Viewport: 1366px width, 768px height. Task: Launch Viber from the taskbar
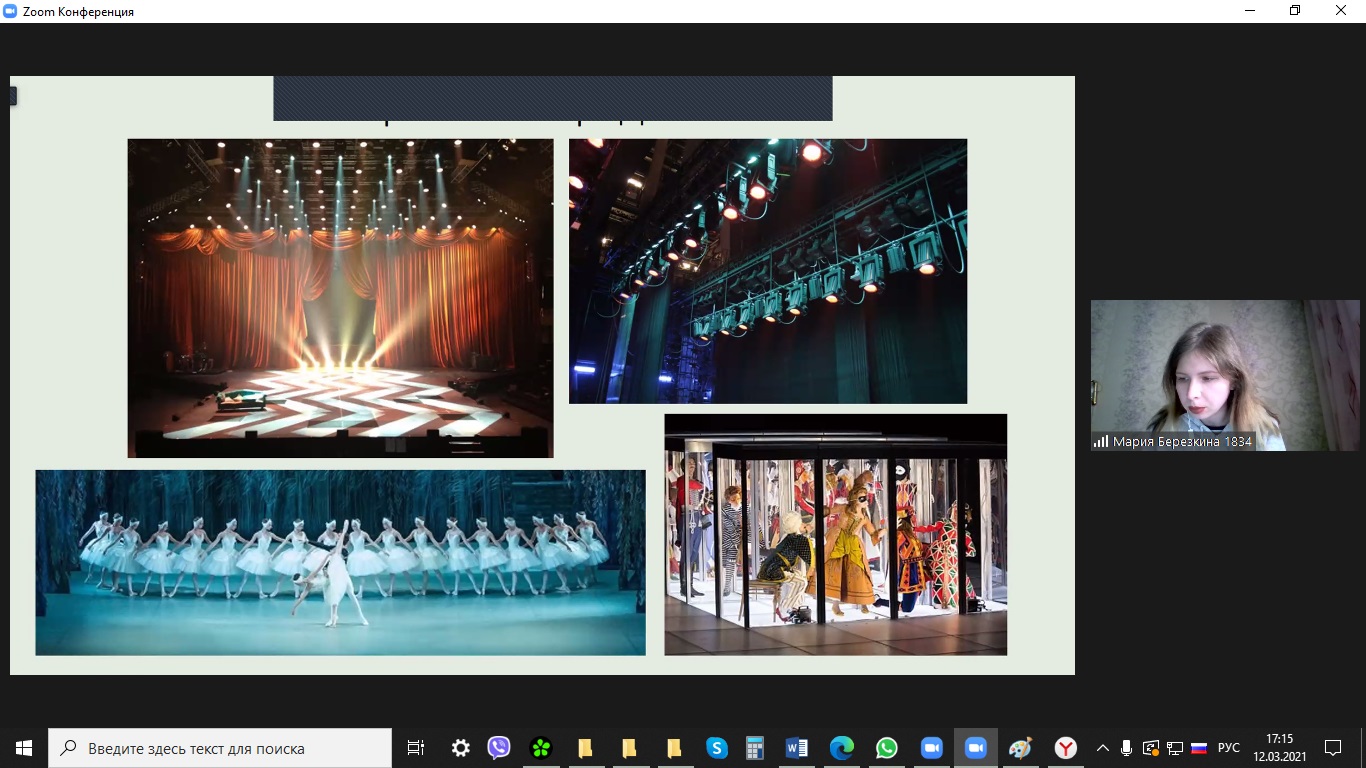[498, 748]
